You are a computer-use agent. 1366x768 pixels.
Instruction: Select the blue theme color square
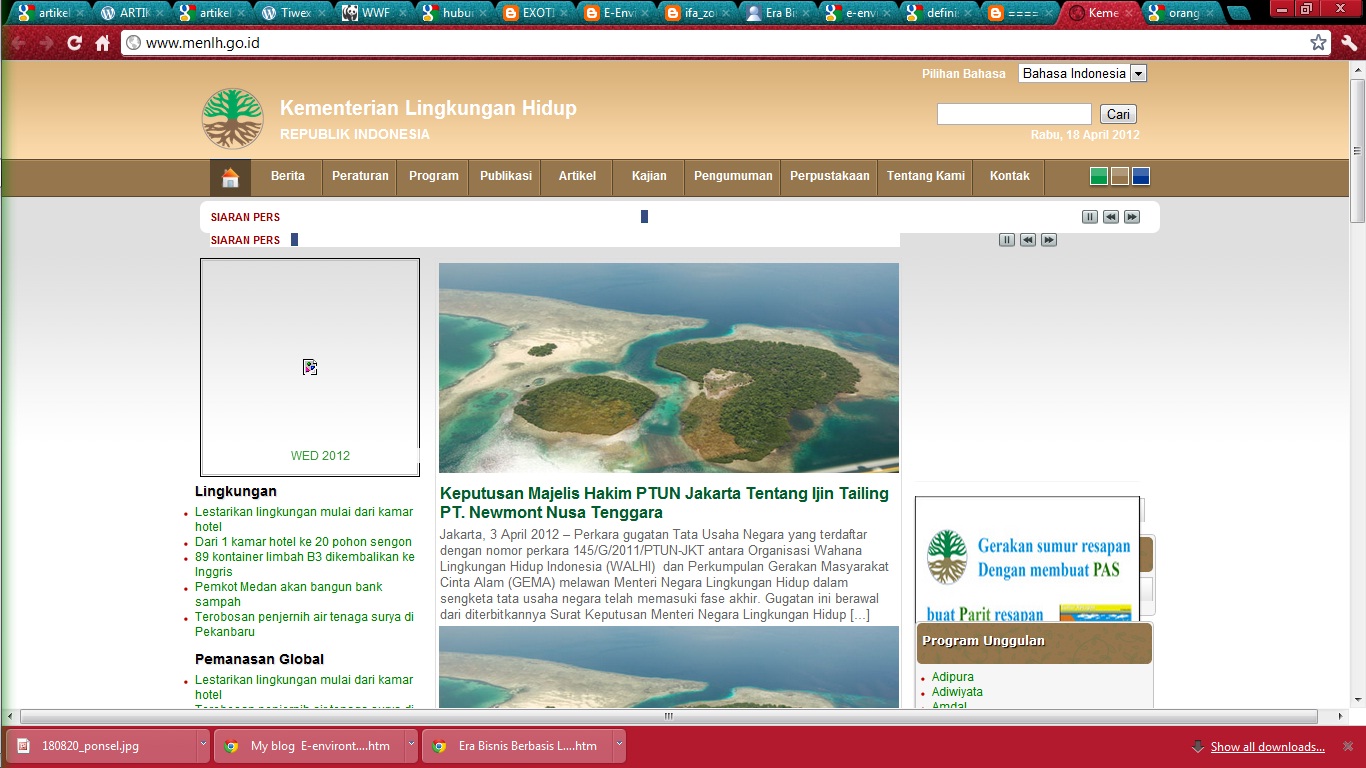coord(1141,176)
